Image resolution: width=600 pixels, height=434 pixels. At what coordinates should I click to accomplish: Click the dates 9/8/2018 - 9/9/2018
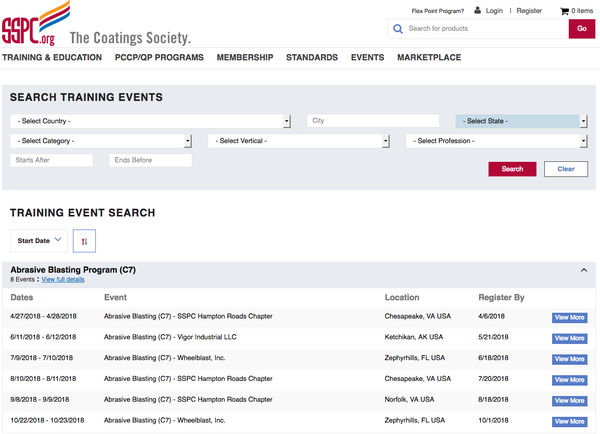coord(40,400)
